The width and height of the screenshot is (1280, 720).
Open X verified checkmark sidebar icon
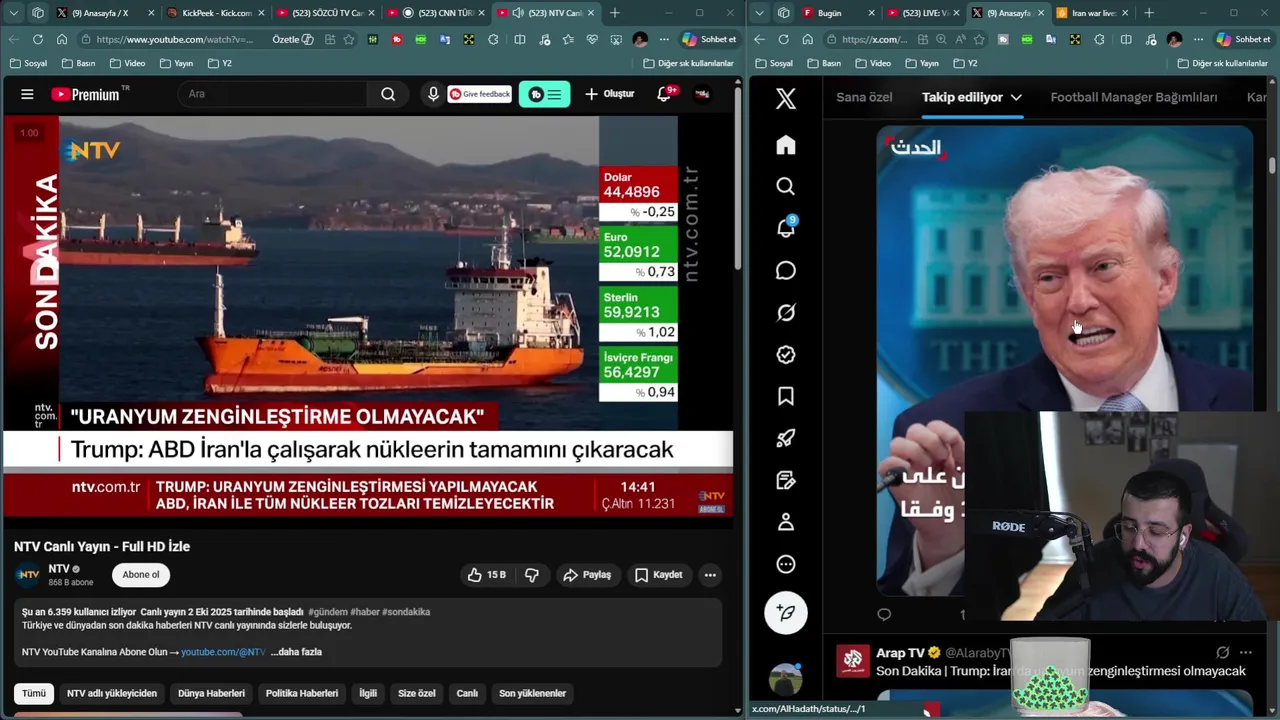tap(786, 355)
